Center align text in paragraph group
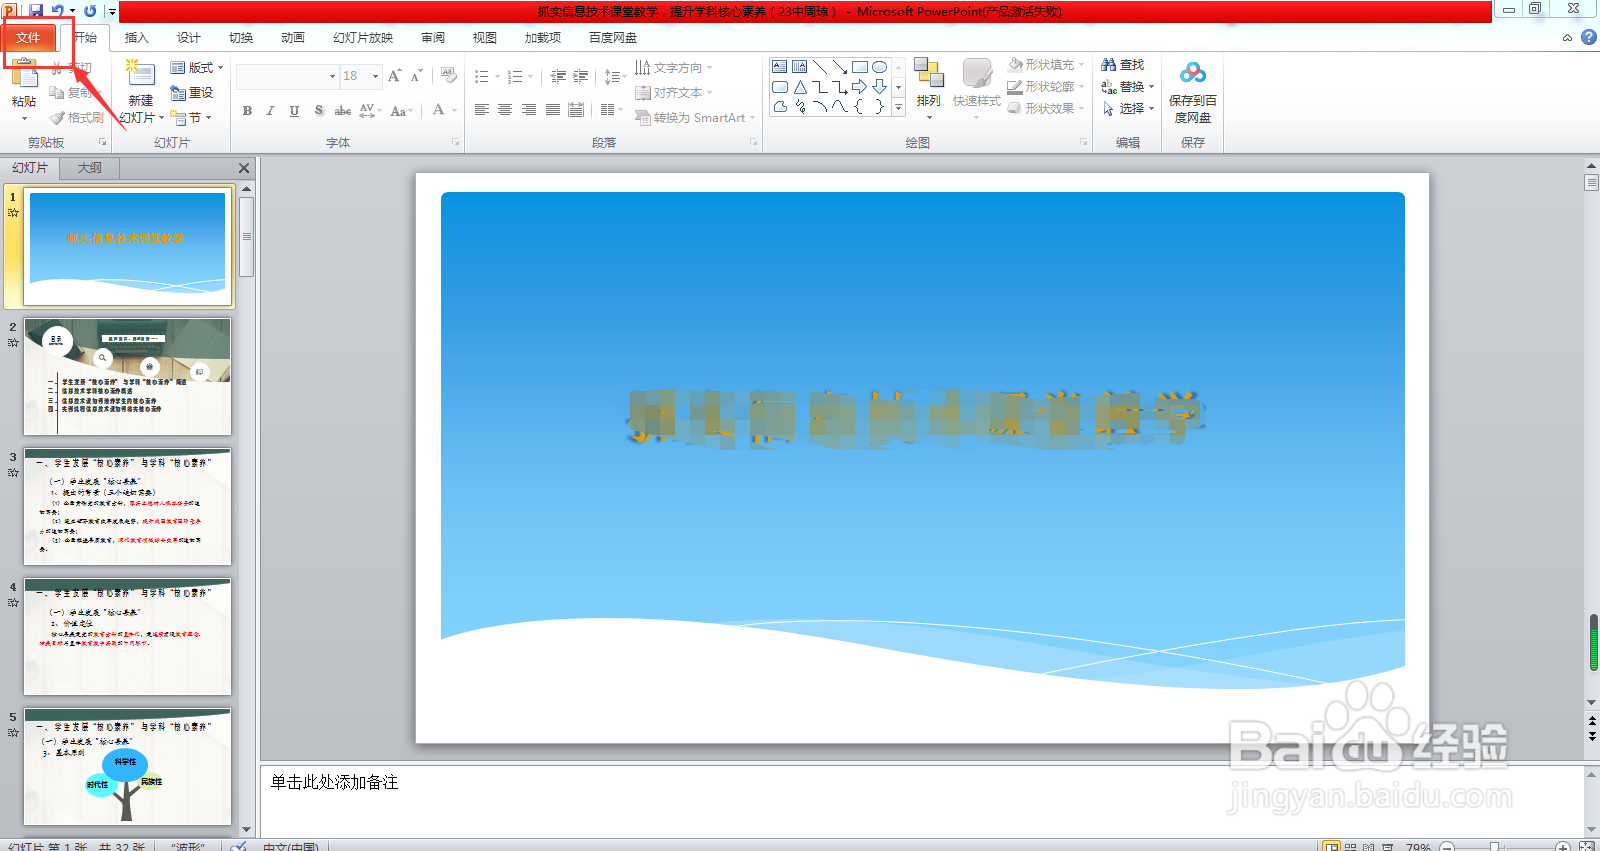1600x851 pixels. pos(505,110)
